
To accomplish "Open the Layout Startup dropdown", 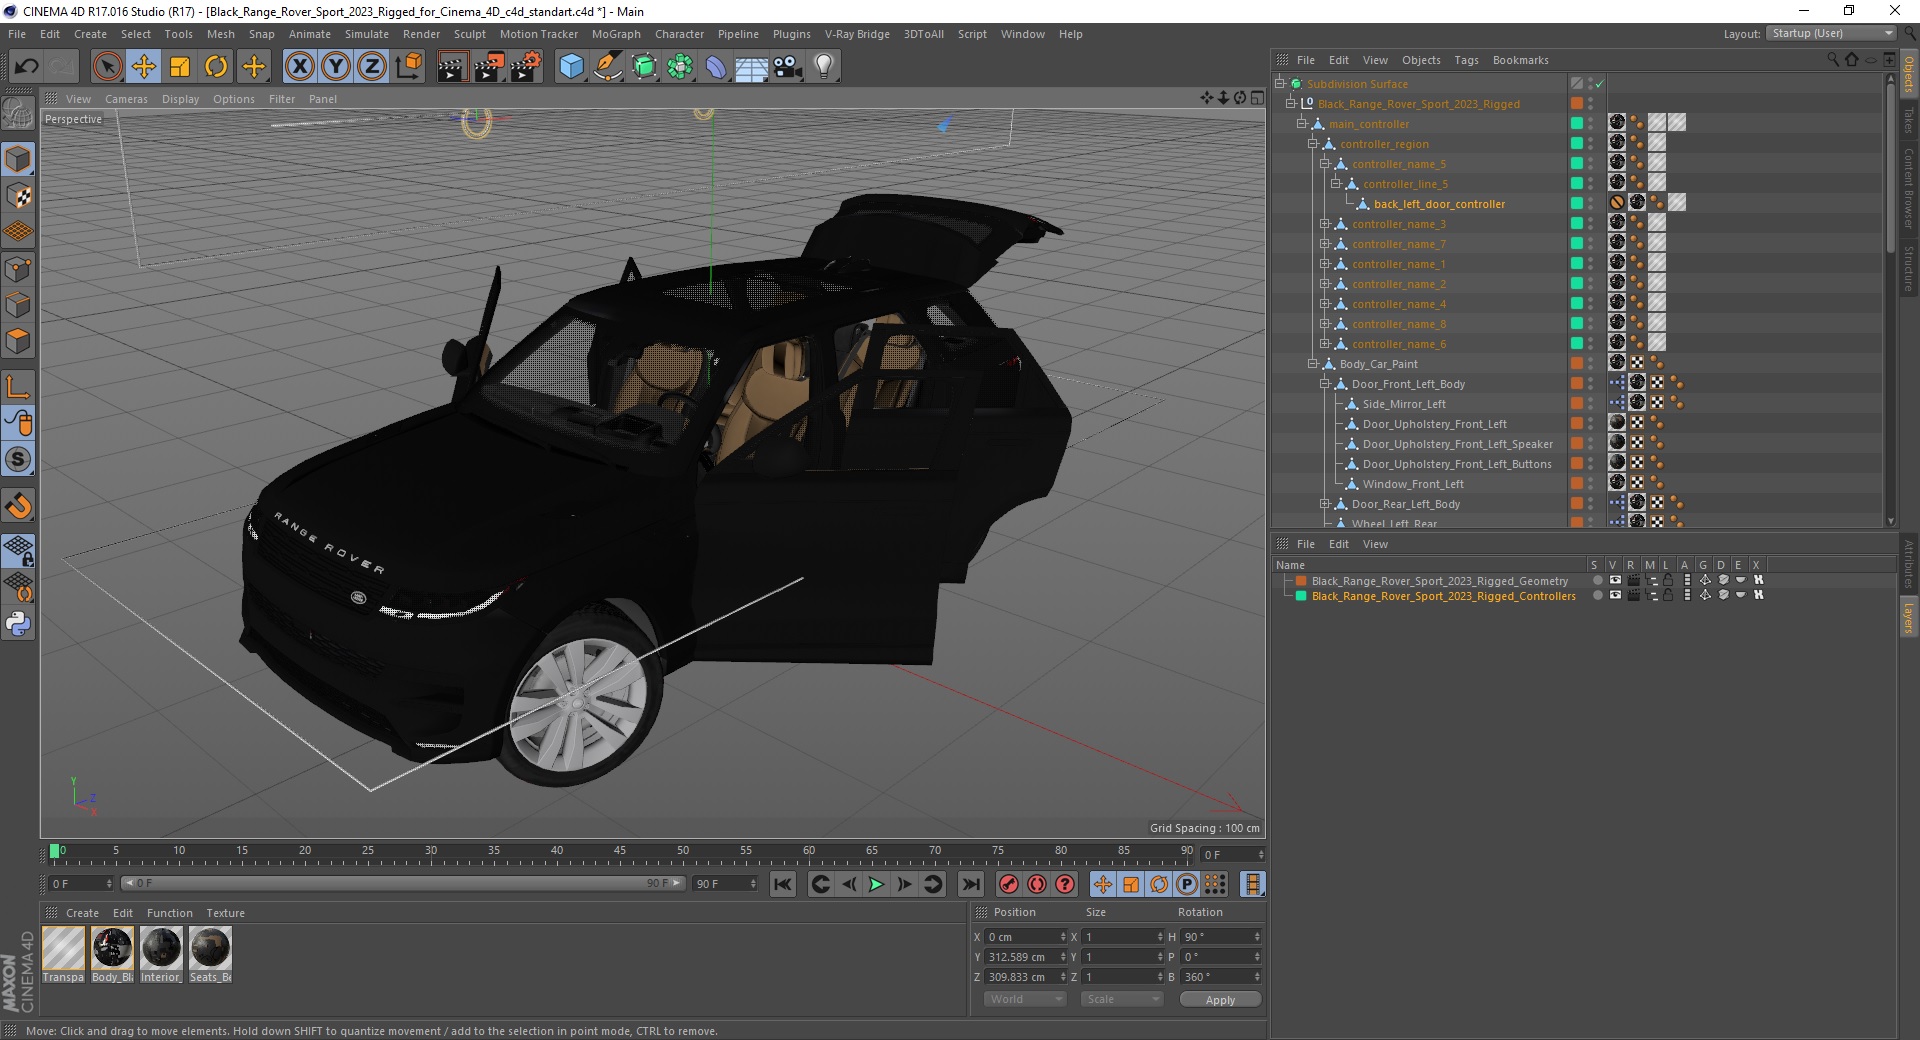I will coord(1831,33).
